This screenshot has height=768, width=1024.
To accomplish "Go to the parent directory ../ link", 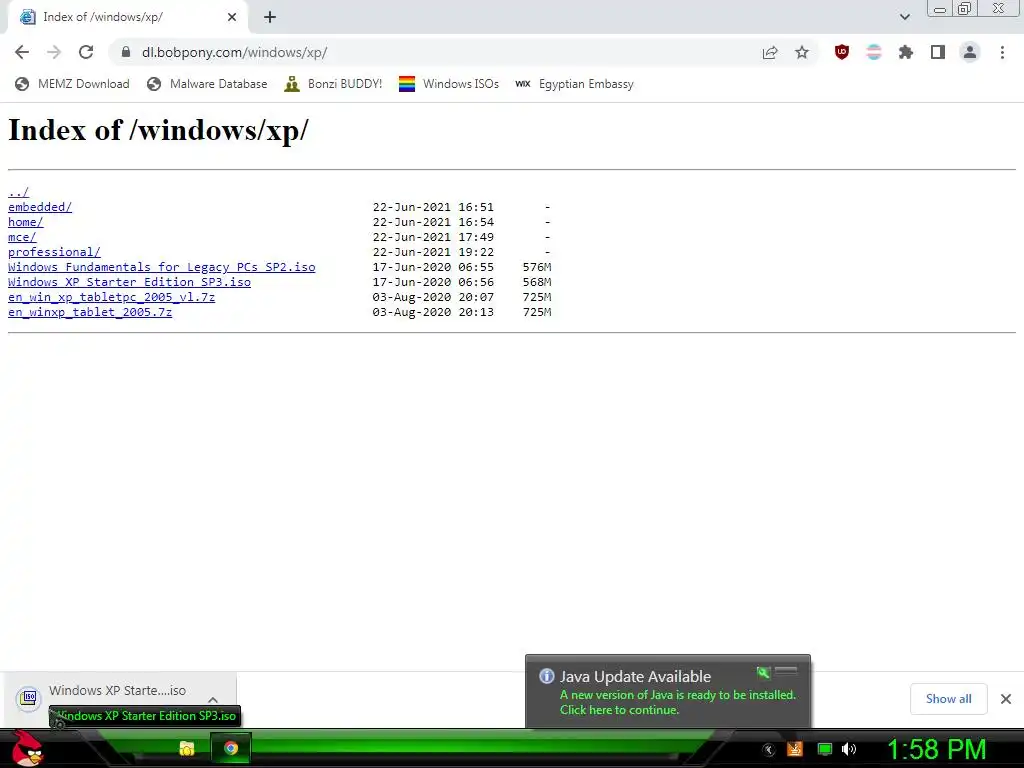I will [x=18, y=192].
